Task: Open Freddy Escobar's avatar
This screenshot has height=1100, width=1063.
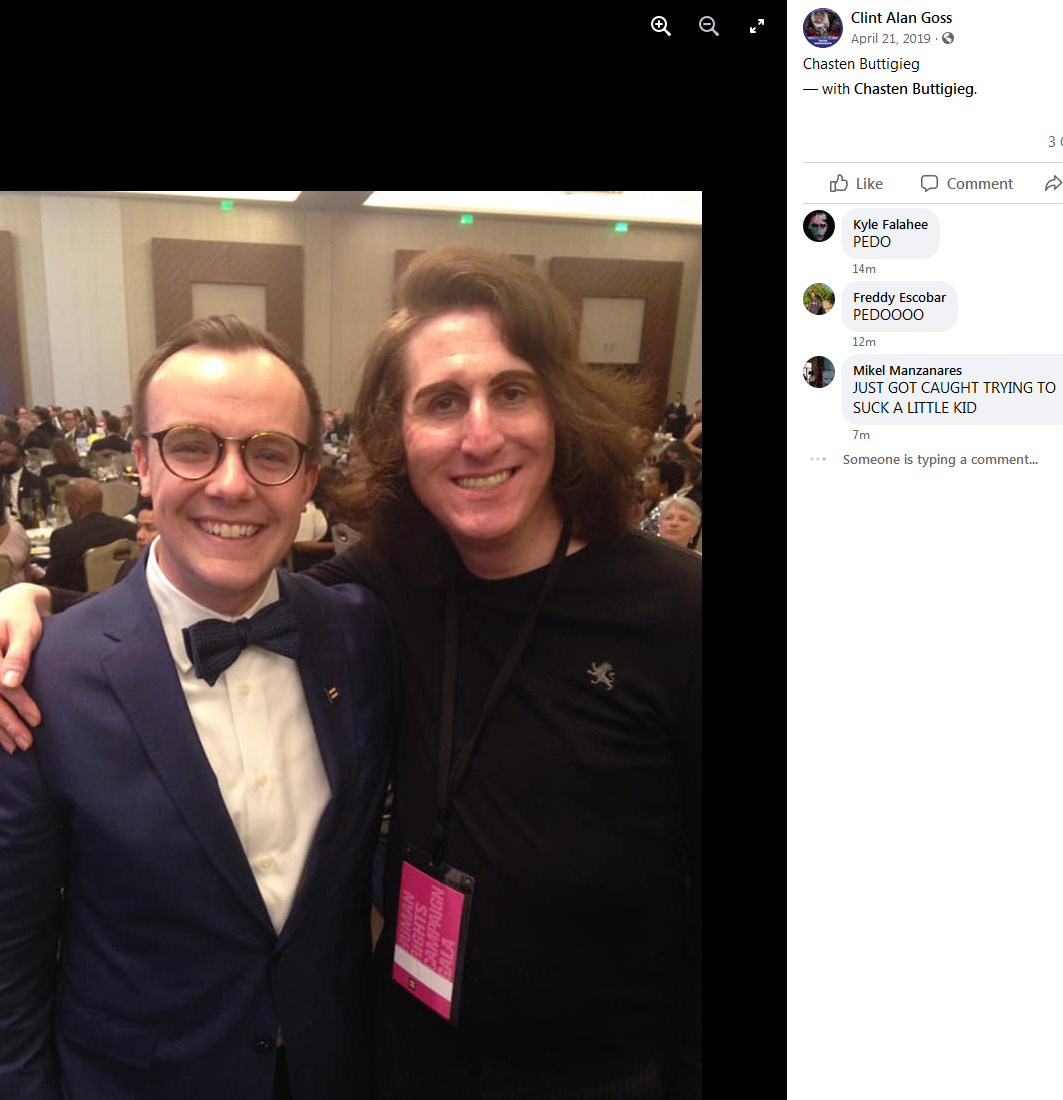Action: coord(819,299)
